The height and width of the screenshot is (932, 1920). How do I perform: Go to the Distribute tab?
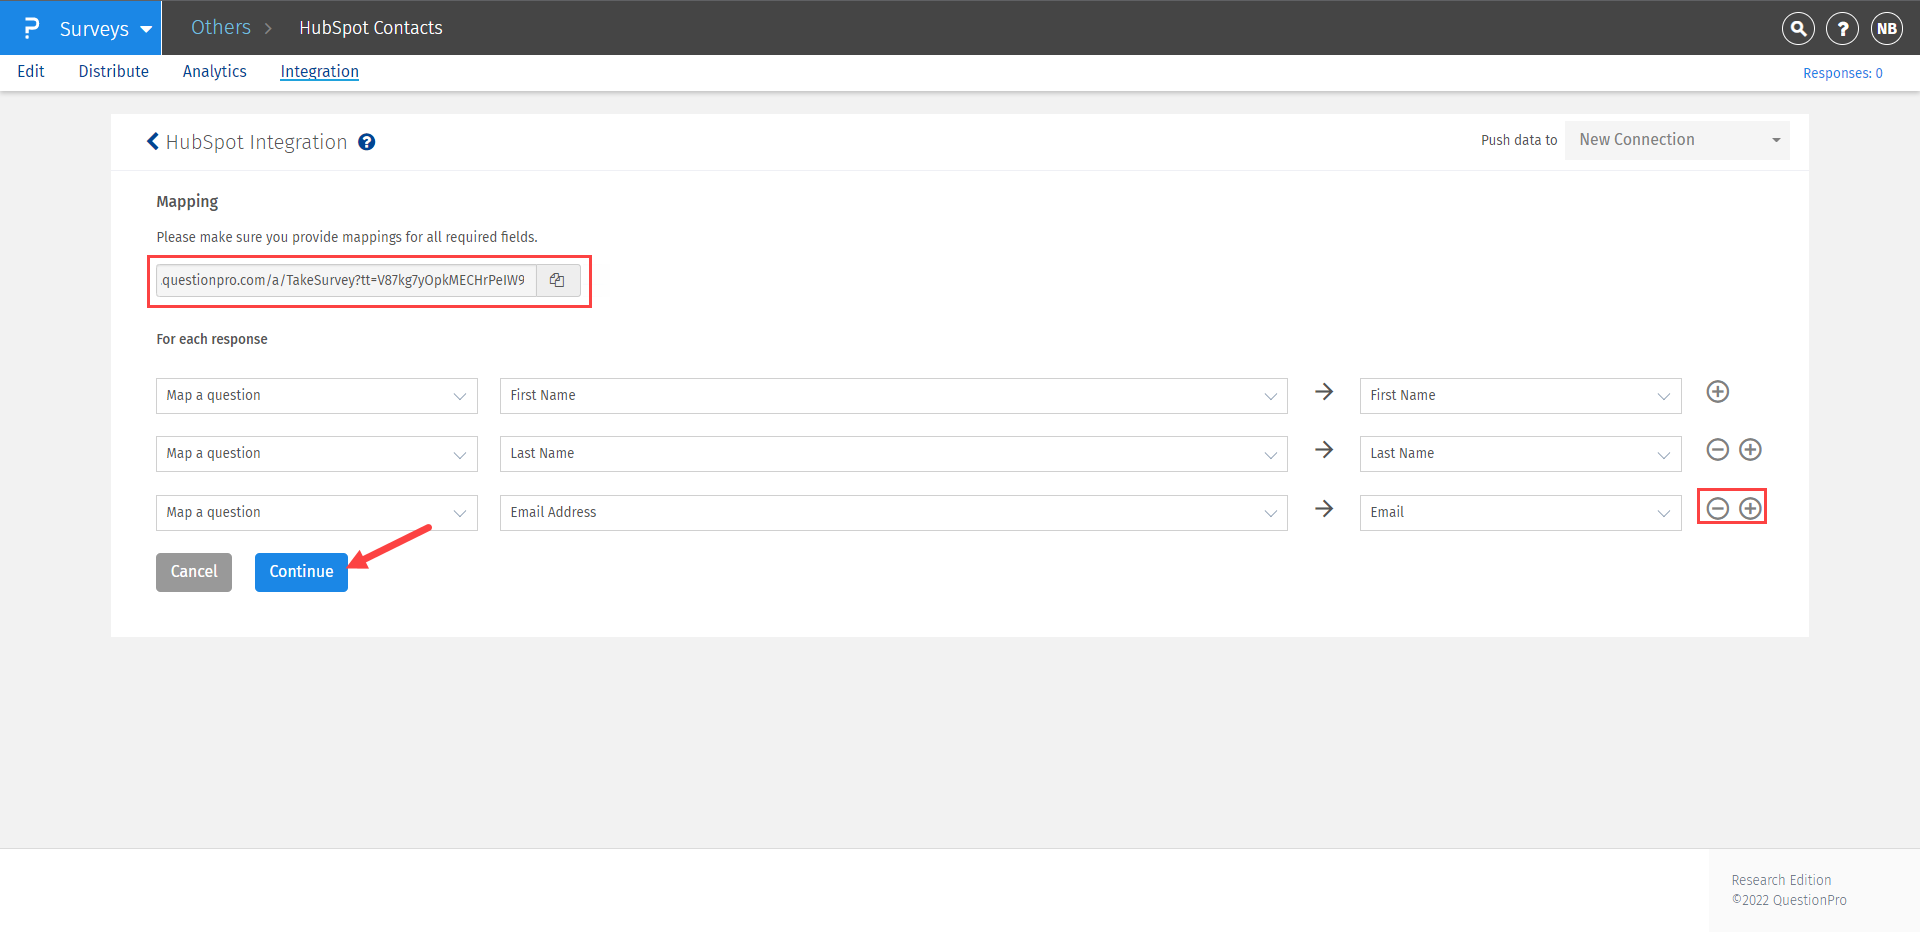point(113,71)
